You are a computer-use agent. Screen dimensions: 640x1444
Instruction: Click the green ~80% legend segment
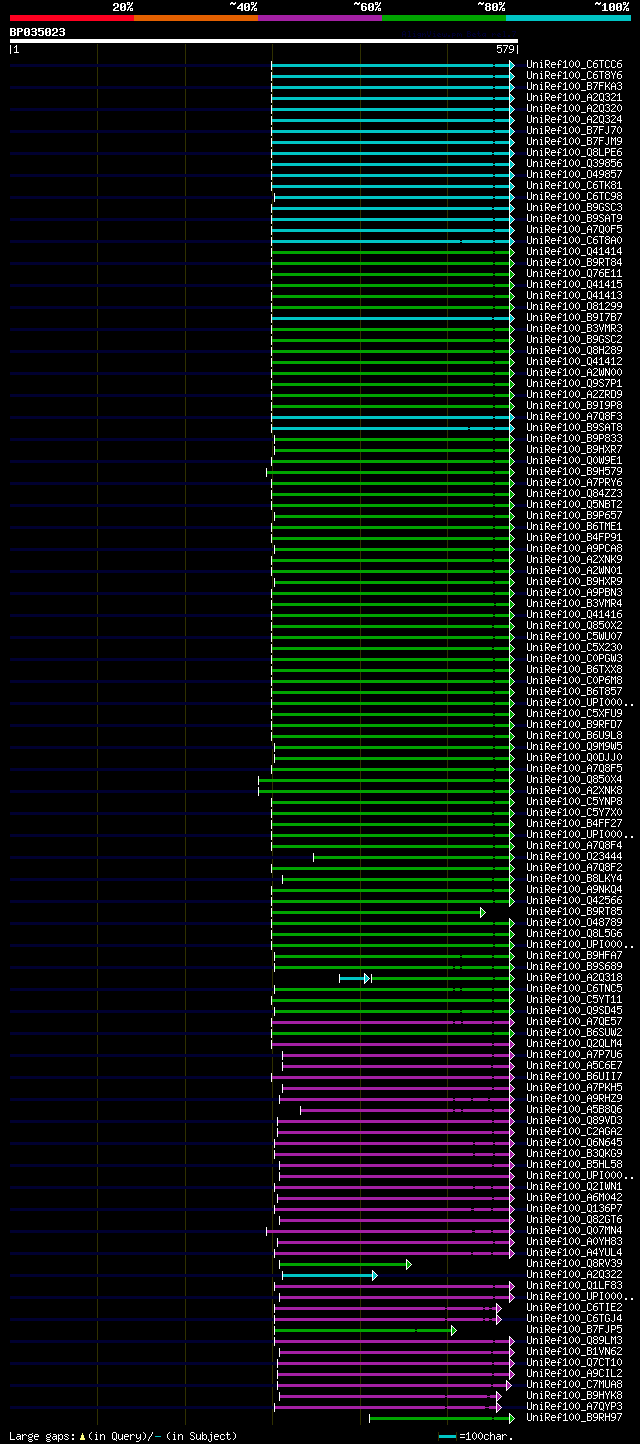coord(444,18)
